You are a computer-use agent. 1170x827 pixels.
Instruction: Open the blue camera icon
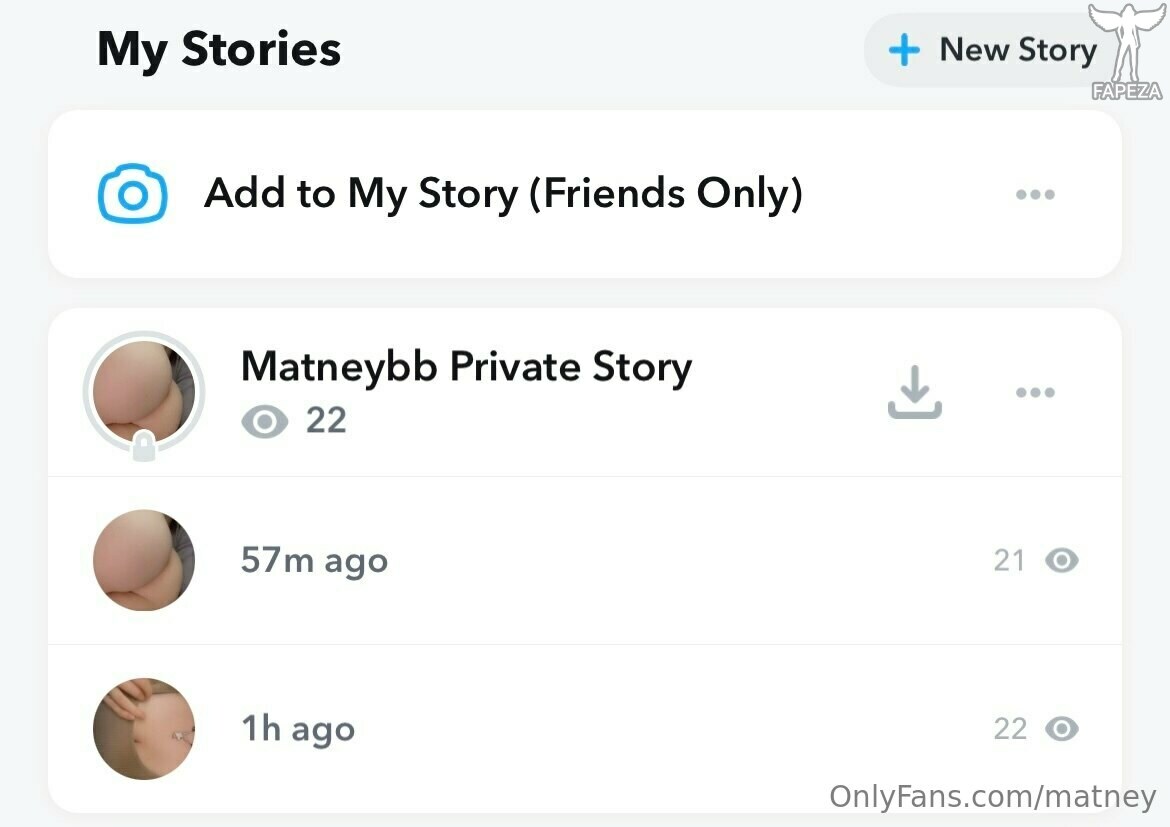(133, 194)
